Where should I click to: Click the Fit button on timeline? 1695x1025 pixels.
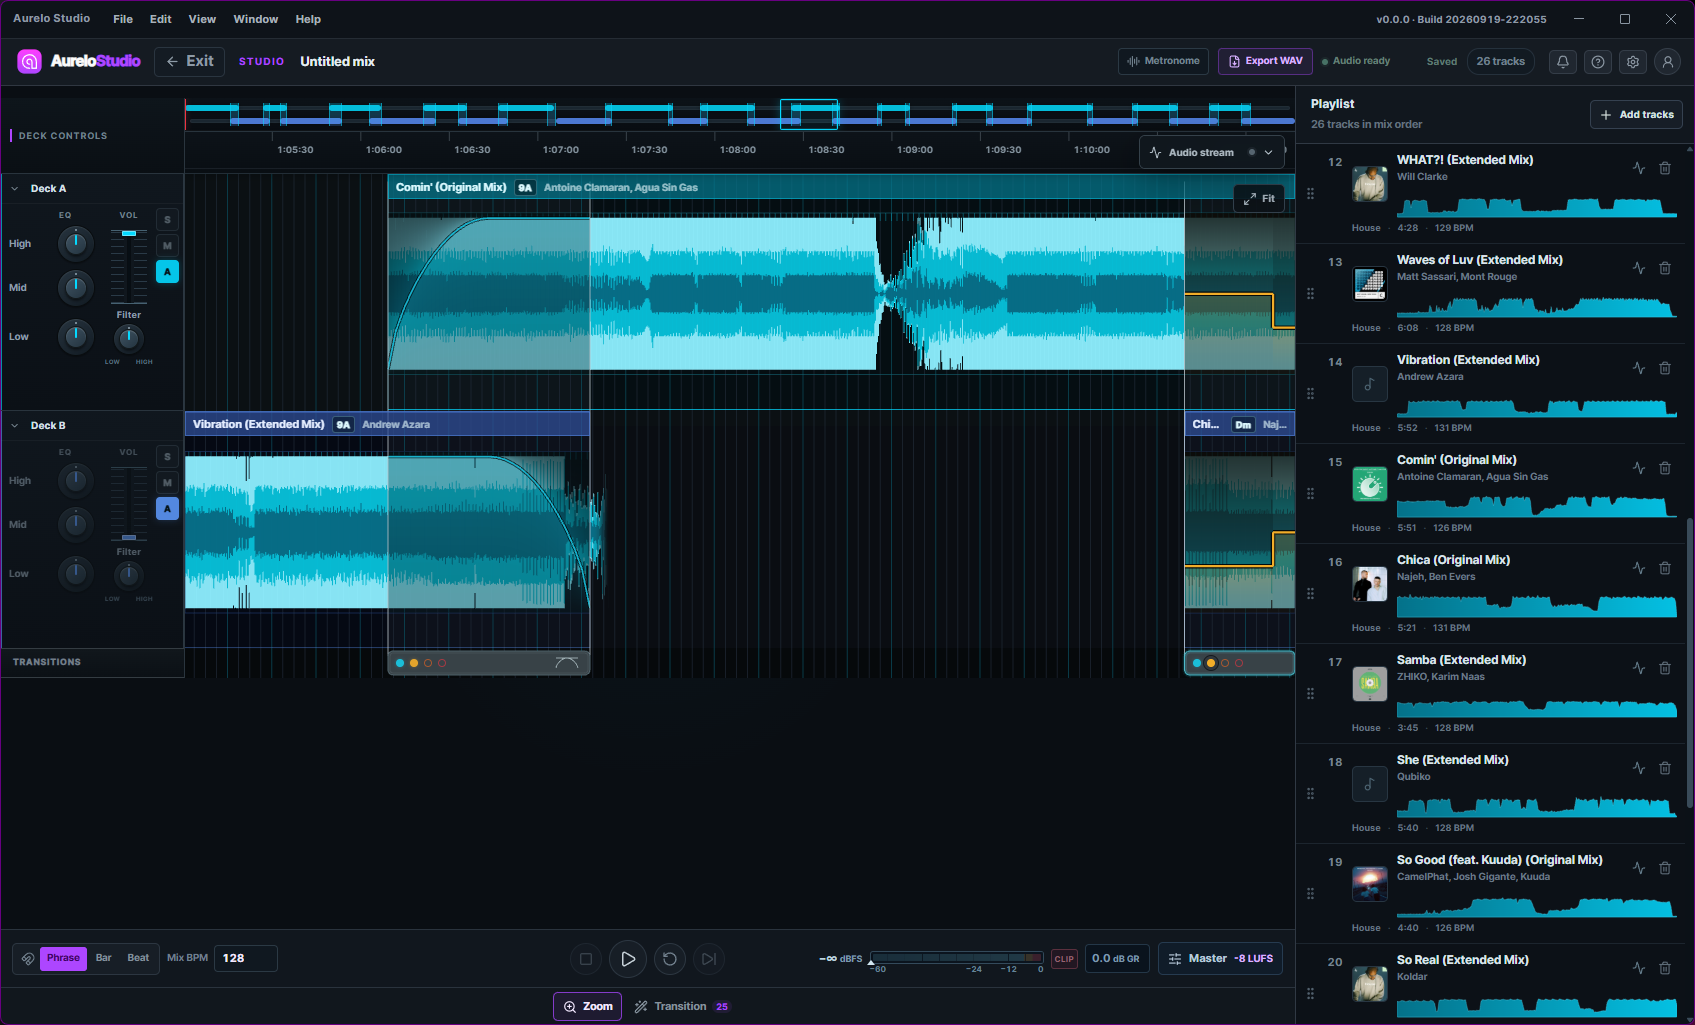tap(1259, 199)
